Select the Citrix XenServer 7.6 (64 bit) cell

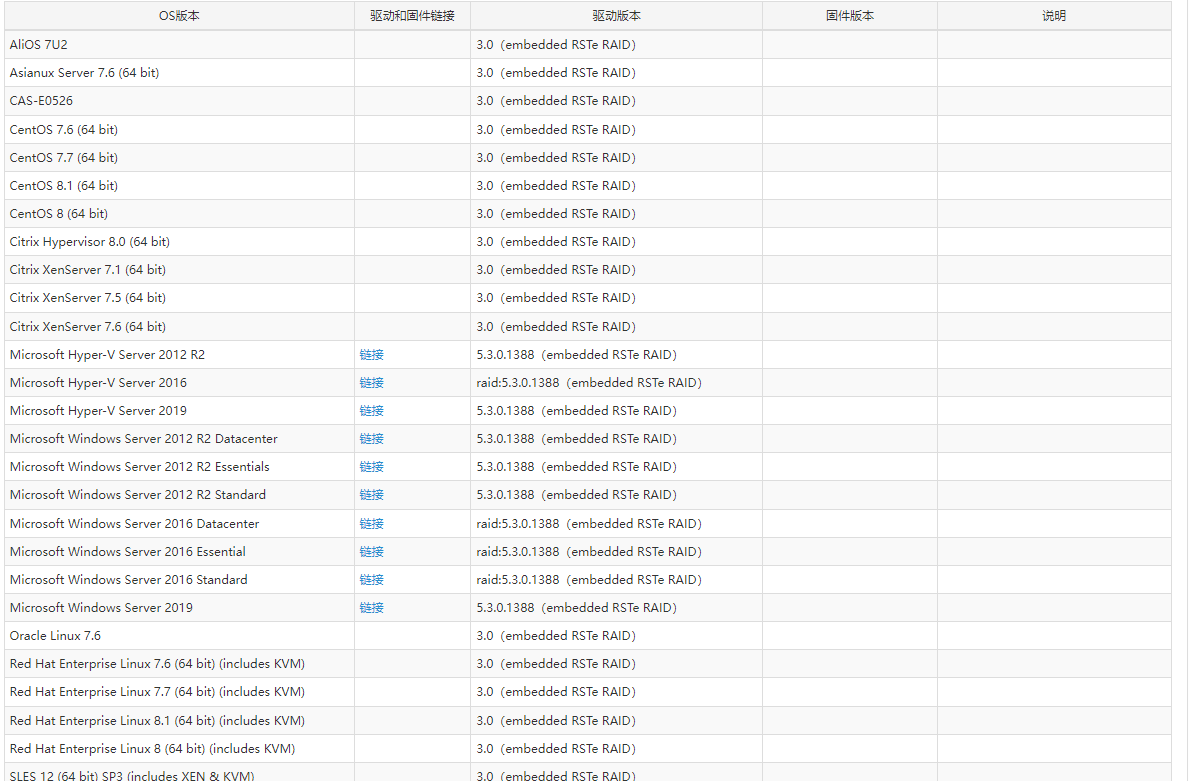(x=179, y=327)
